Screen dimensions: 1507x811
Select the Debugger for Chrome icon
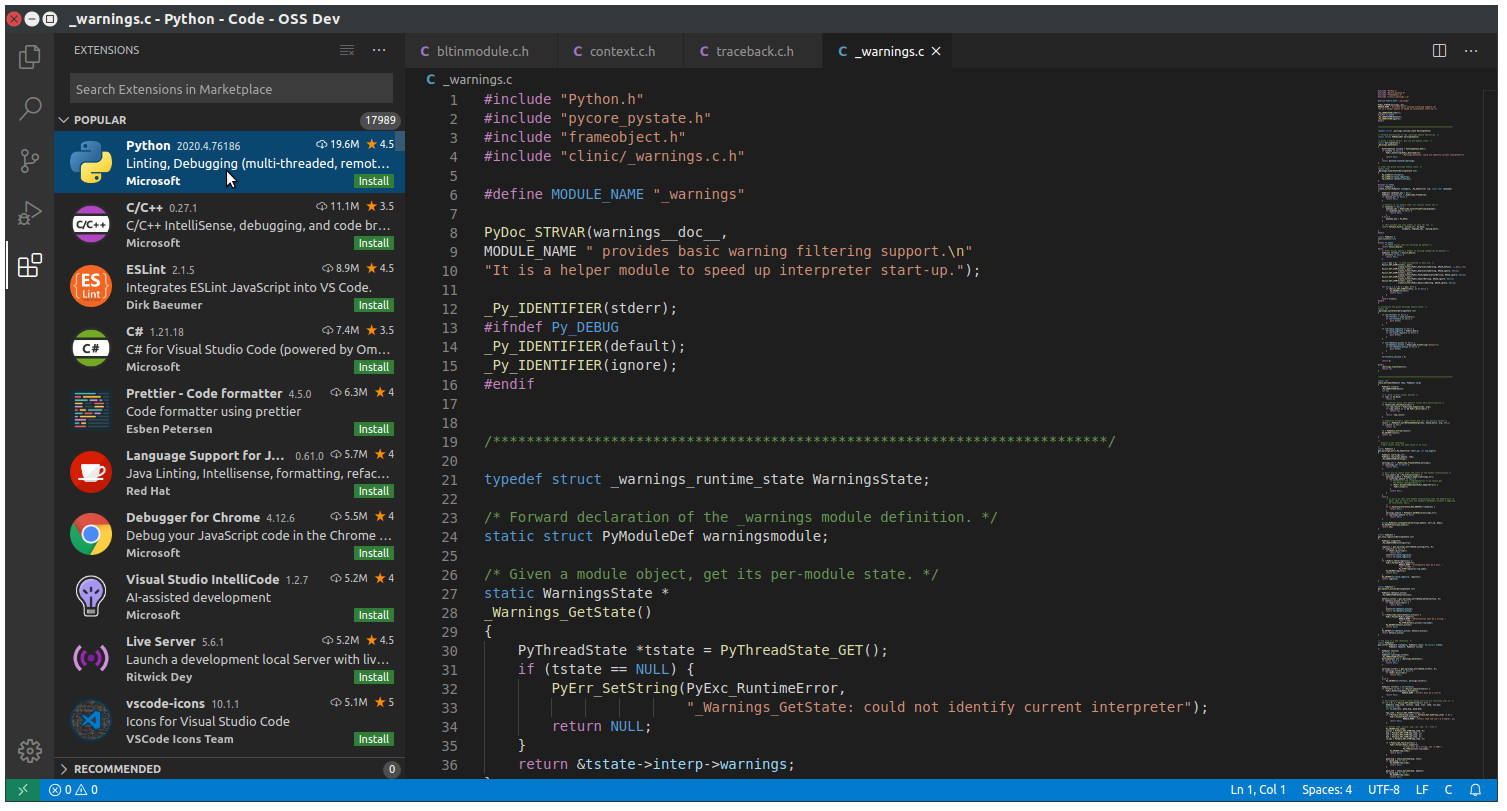pos(91,534)
